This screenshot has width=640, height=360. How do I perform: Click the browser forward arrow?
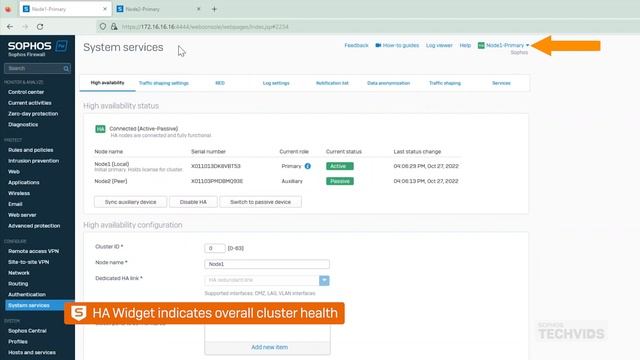point(25,27)
